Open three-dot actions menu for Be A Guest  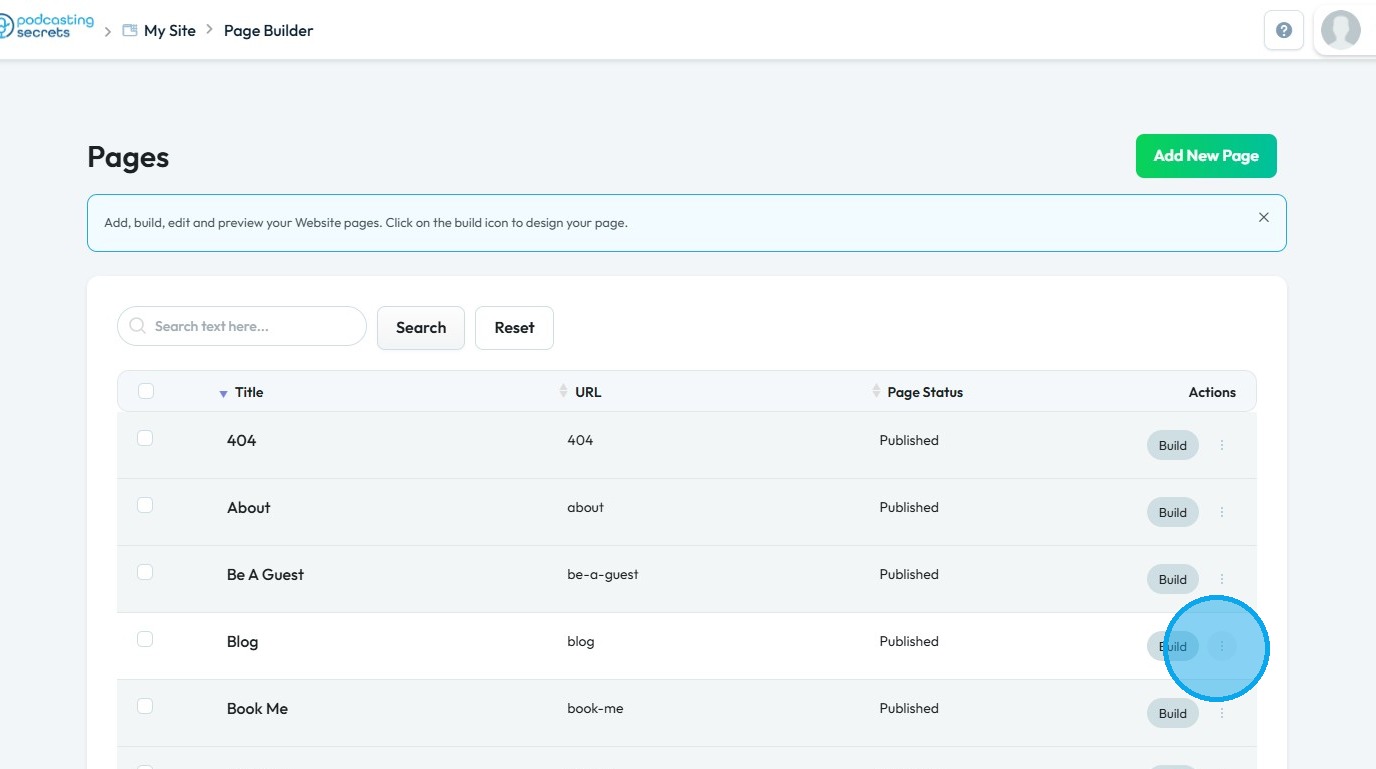(x=1222, y=579)
